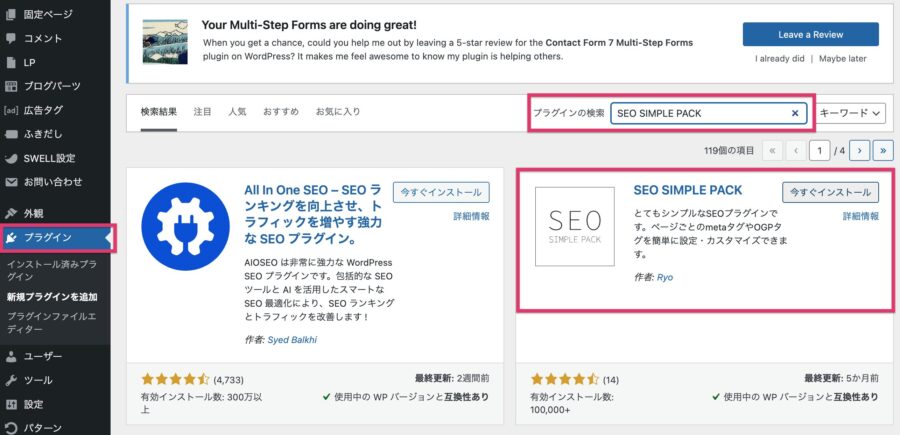Click the SWELL設定 menu label

pos(49,158)
